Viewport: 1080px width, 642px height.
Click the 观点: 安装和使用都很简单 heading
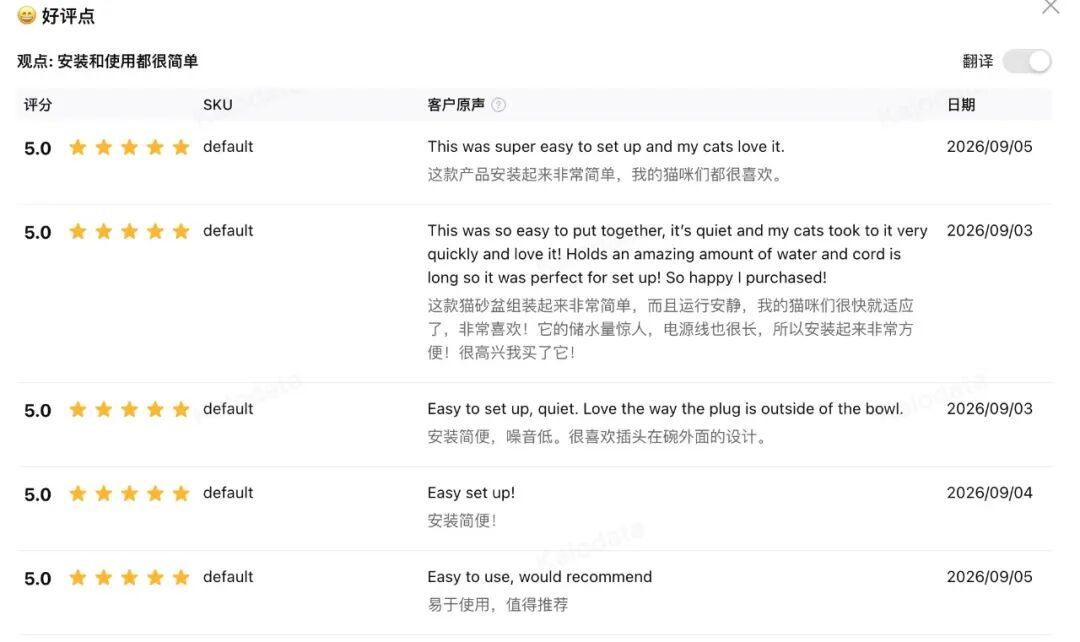tap(107, 61)
